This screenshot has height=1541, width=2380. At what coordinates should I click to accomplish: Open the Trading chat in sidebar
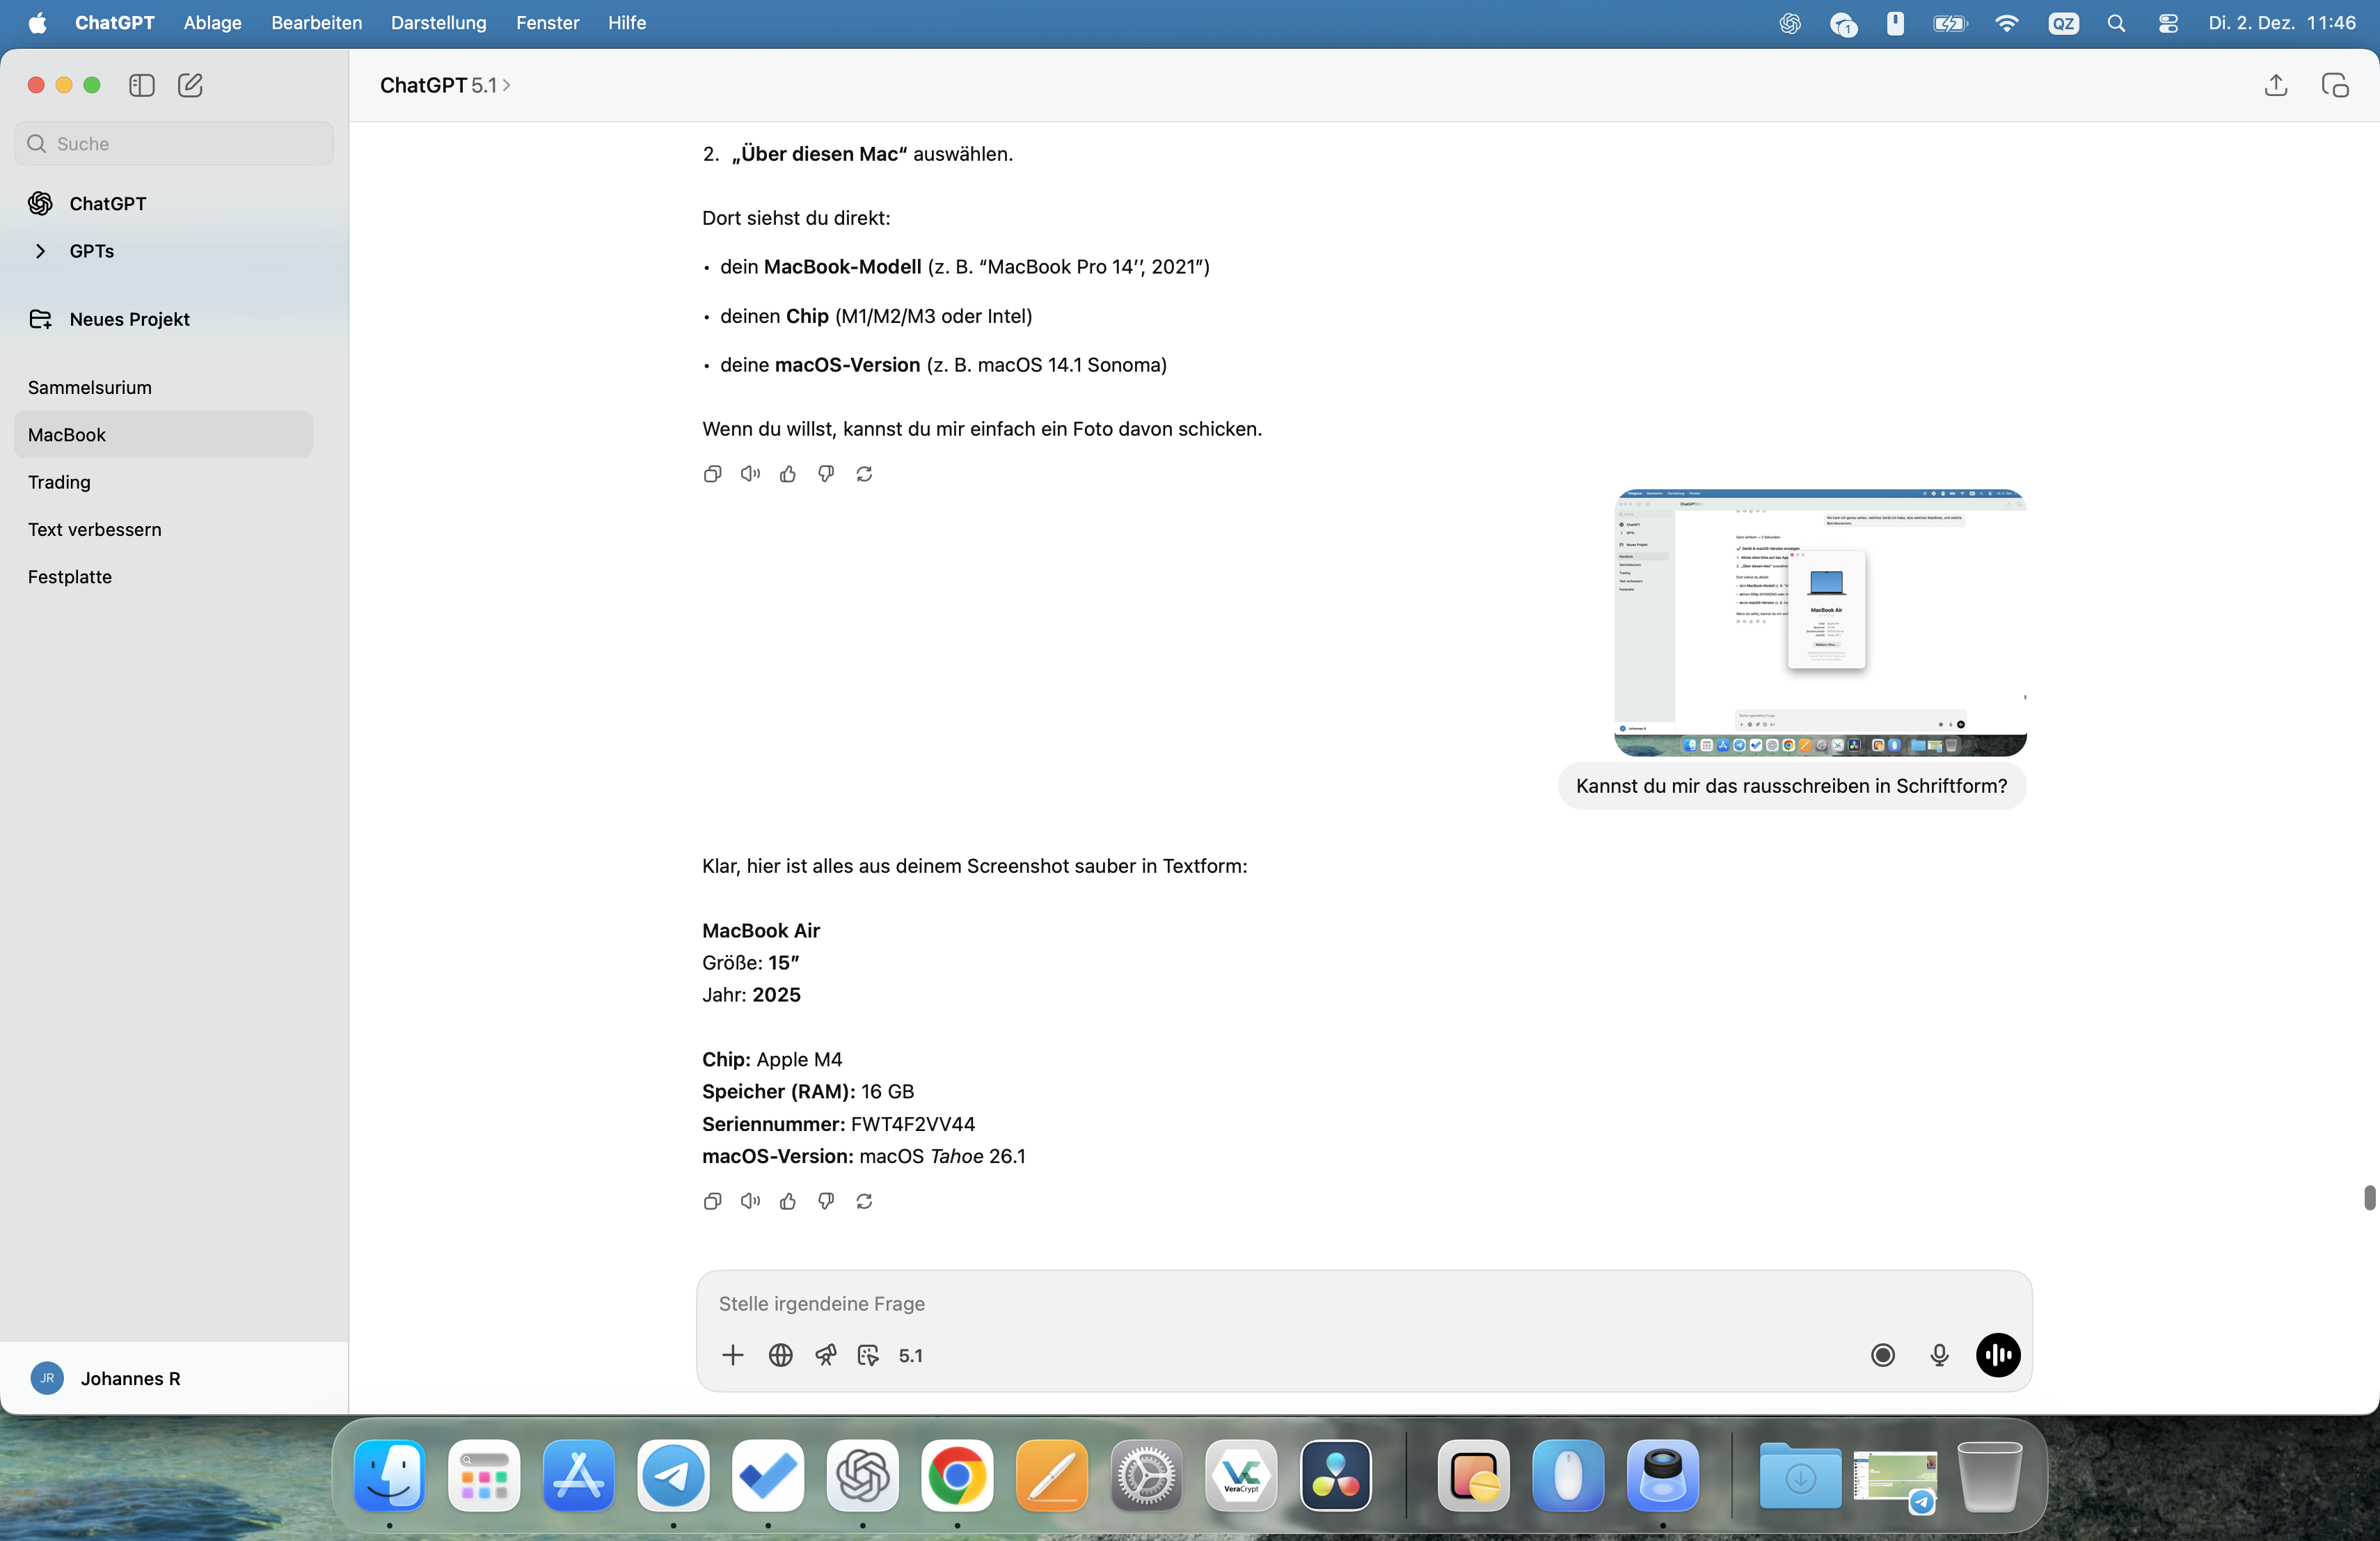tap(59, 482)
